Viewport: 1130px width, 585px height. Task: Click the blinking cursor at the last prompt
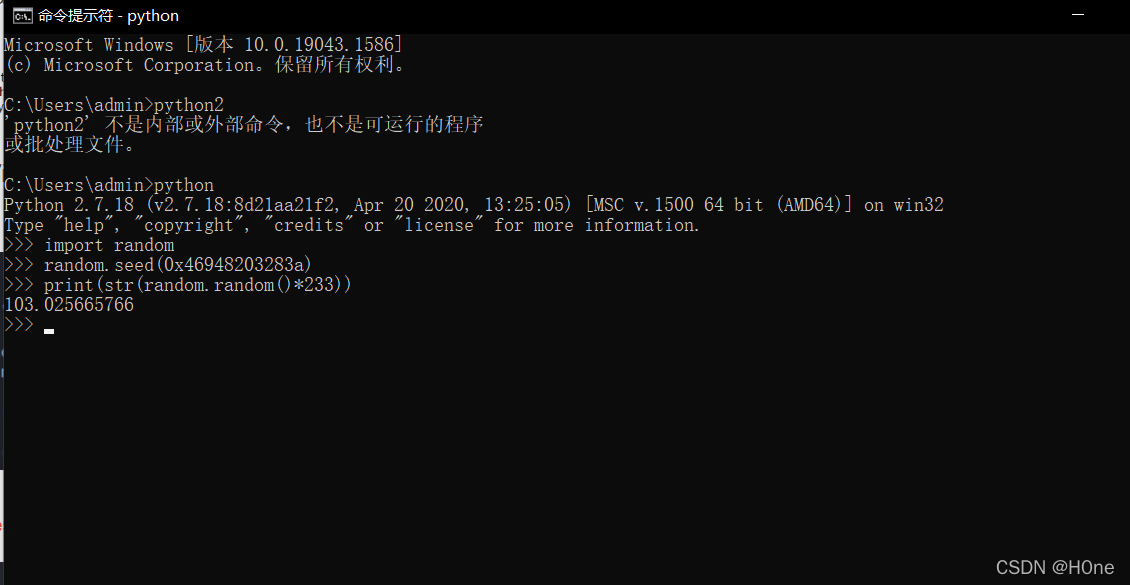pyautogui.click(x=49, y=331)
